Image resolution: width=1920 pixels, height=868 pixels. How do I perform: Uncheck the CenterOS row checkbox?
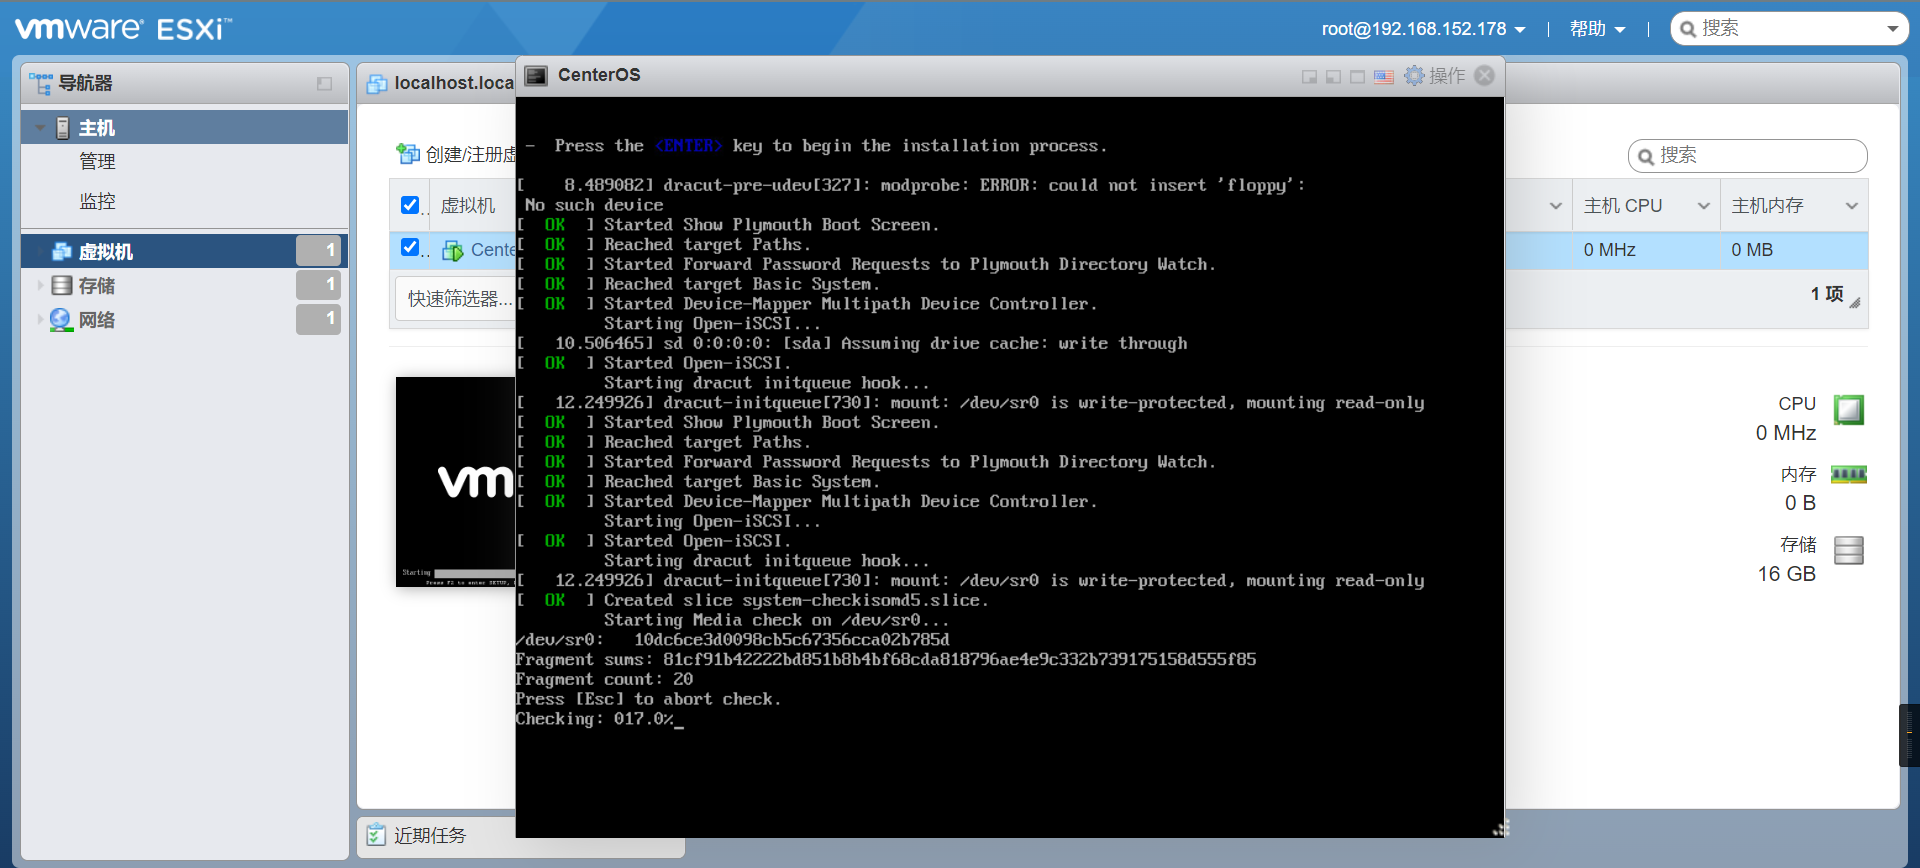coord(410,247)
